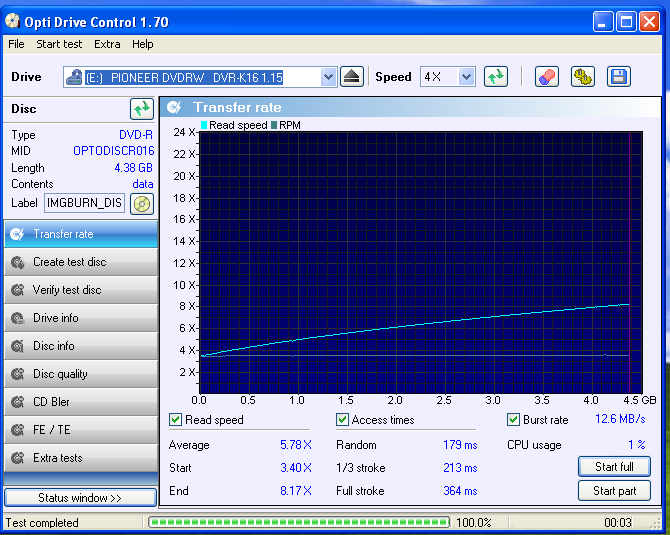Click the RPM legend swatch

[x=274, y=125]
